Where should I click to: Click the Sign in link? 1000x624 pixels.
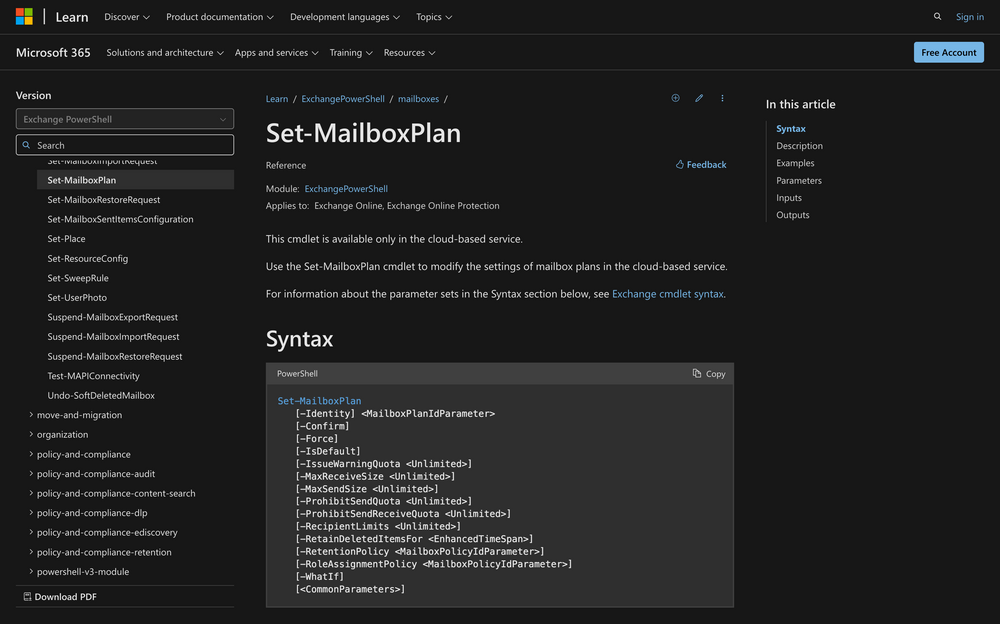coord(969,17)
